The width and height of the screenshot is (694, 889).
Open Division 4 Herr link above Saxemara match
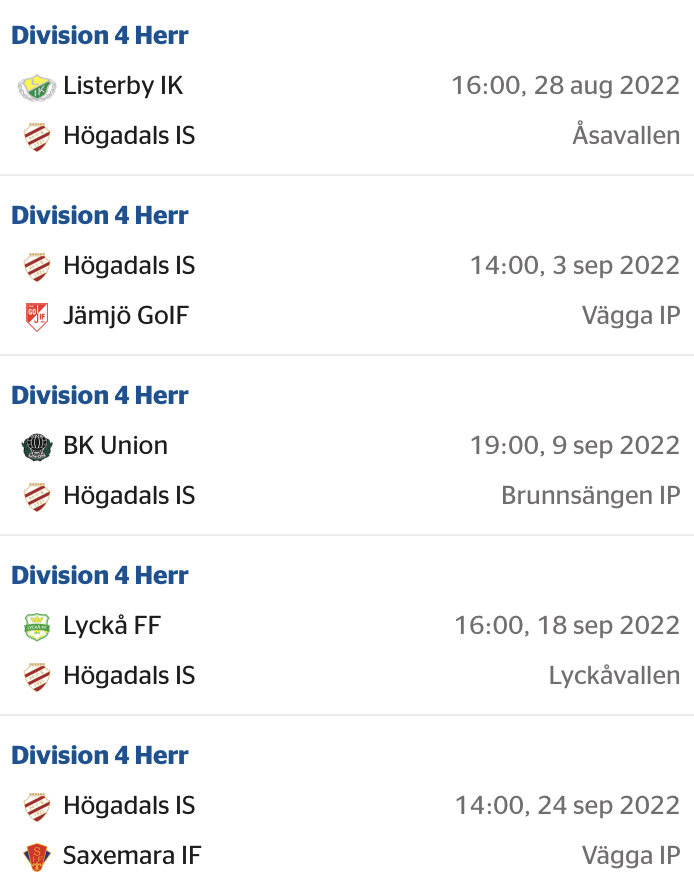click(x=100, y=755)
